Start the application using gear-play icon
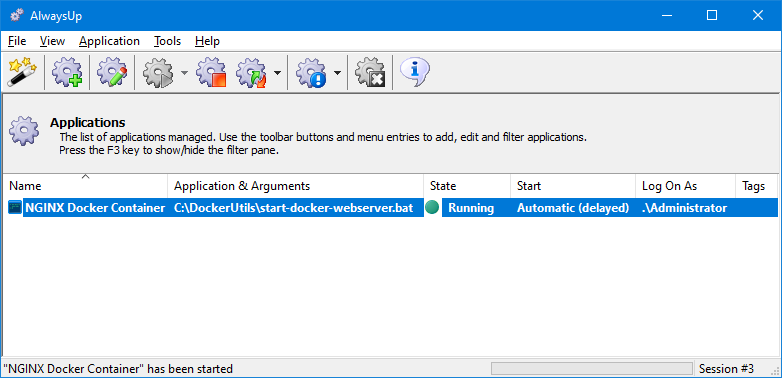 coord(158,72)
